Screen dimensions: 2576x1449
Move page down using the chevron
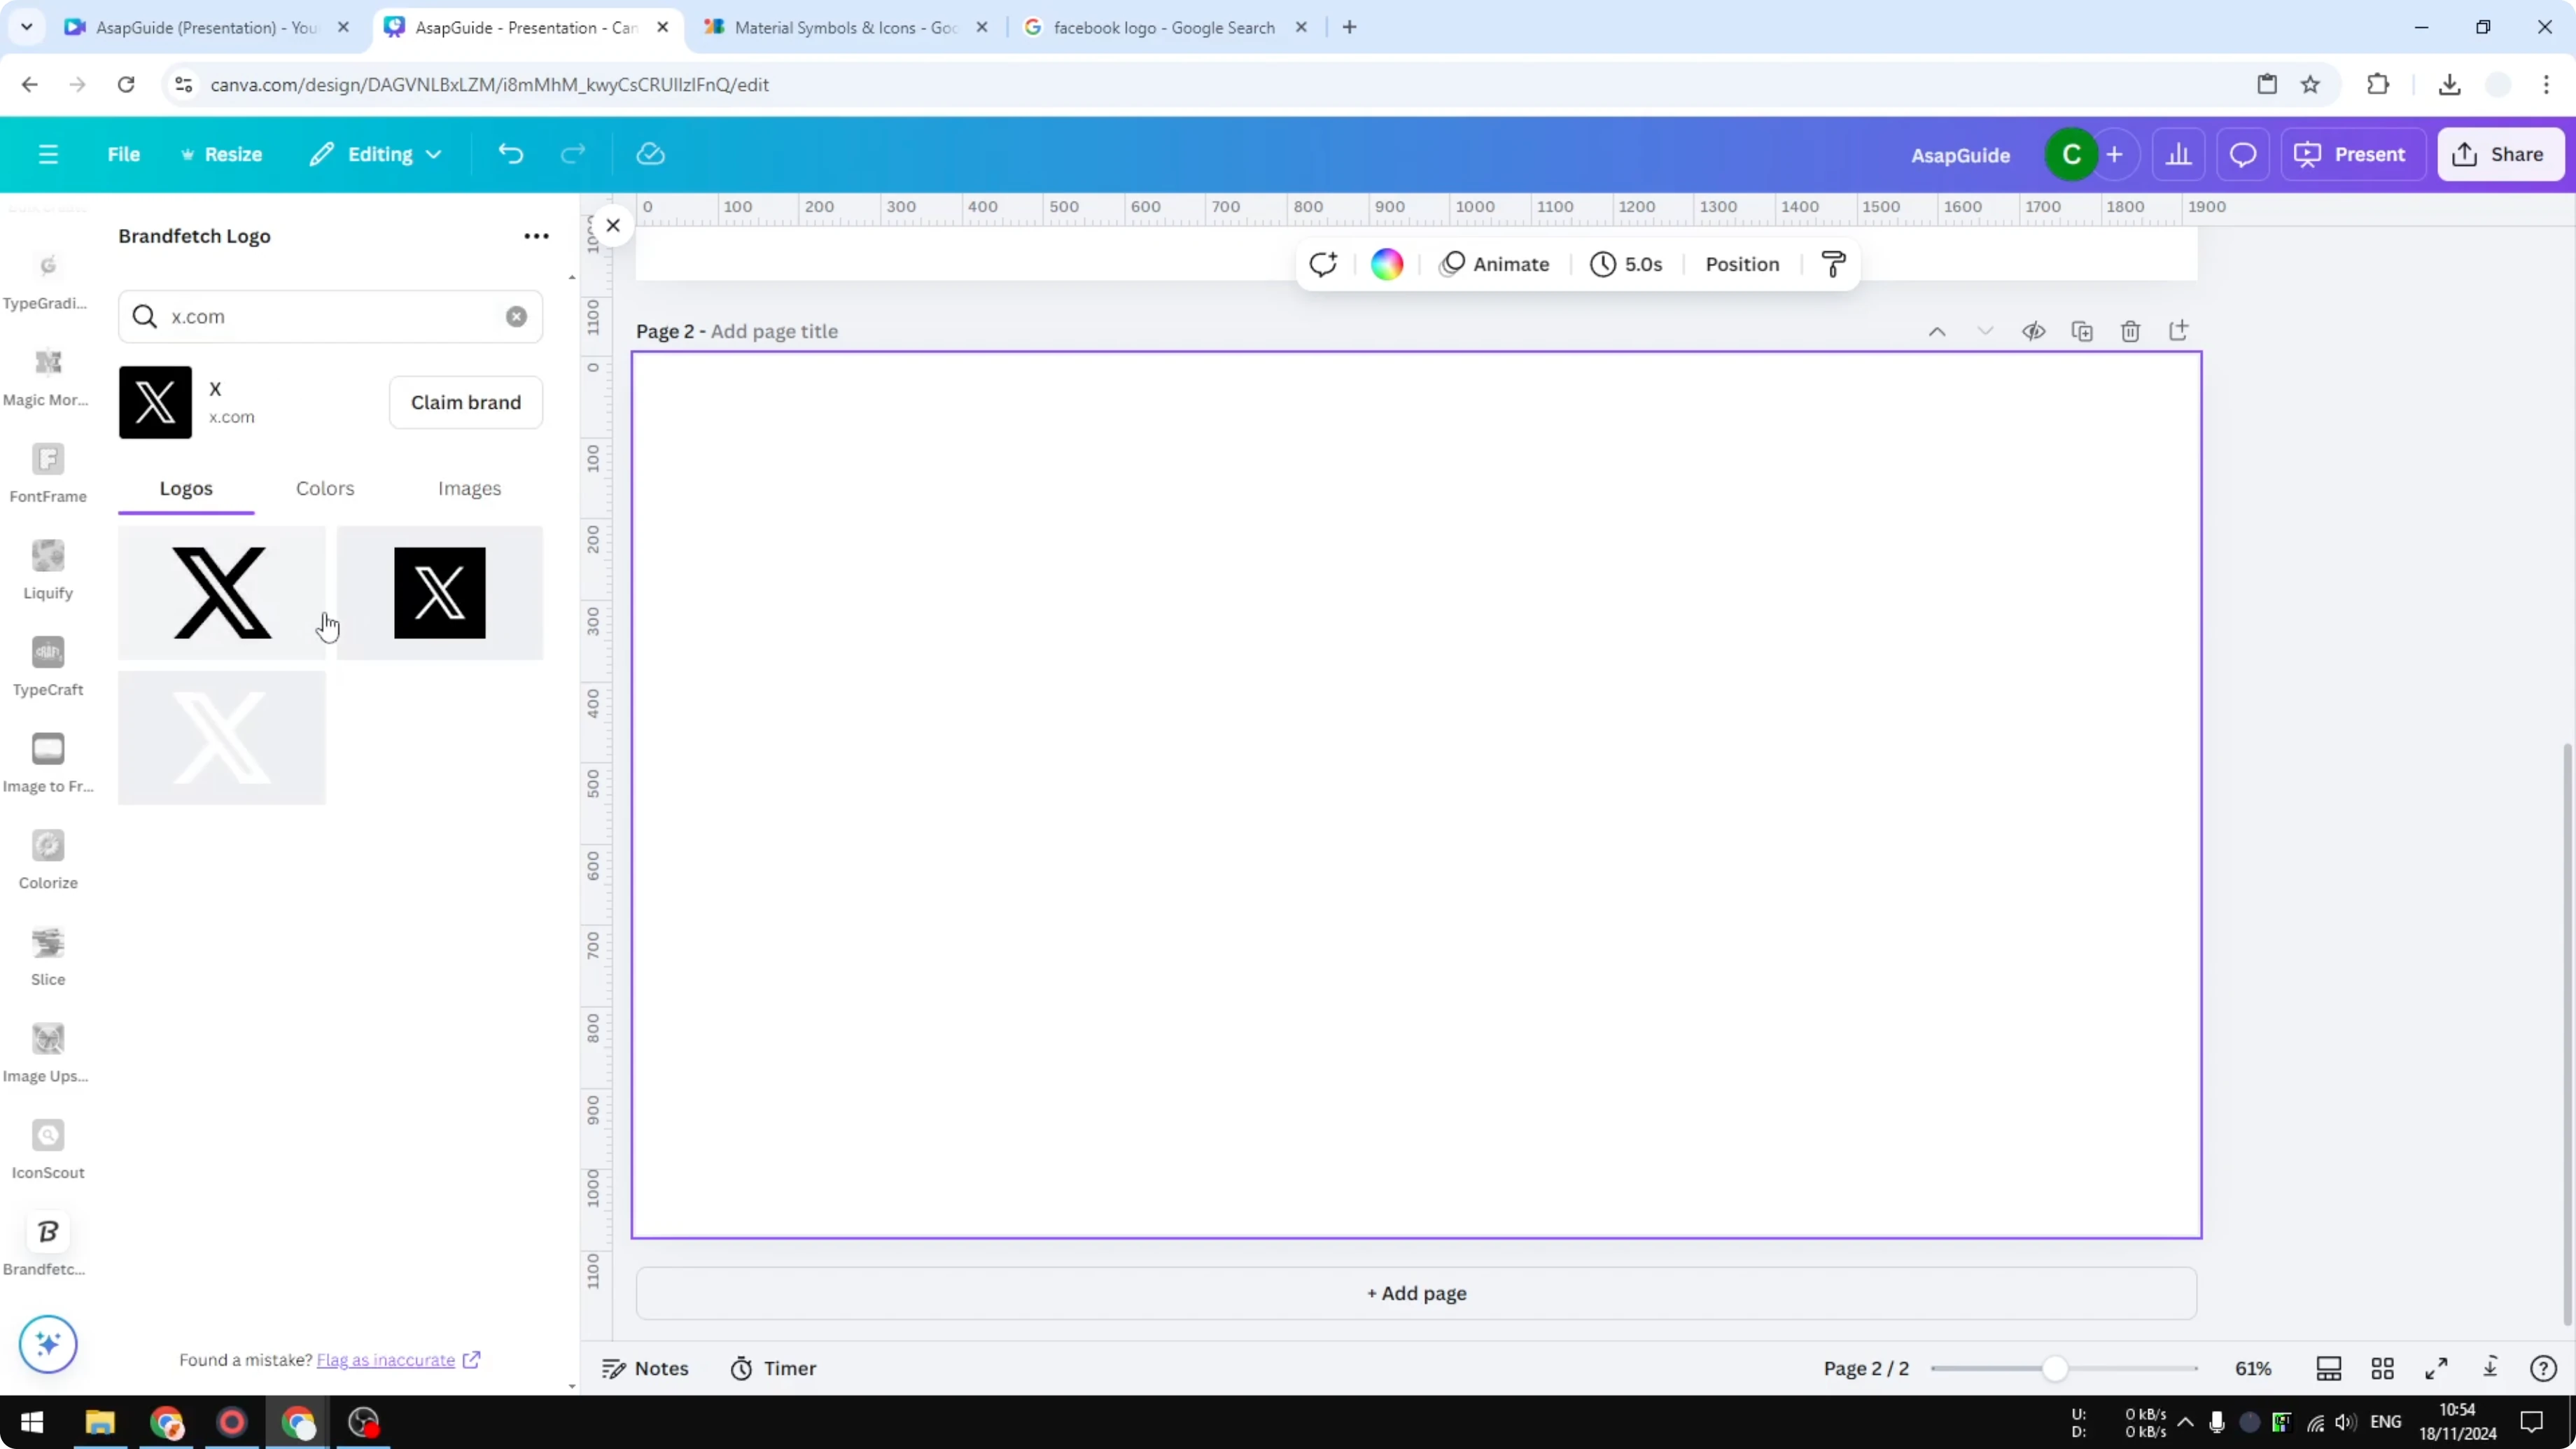[1985, 330]
